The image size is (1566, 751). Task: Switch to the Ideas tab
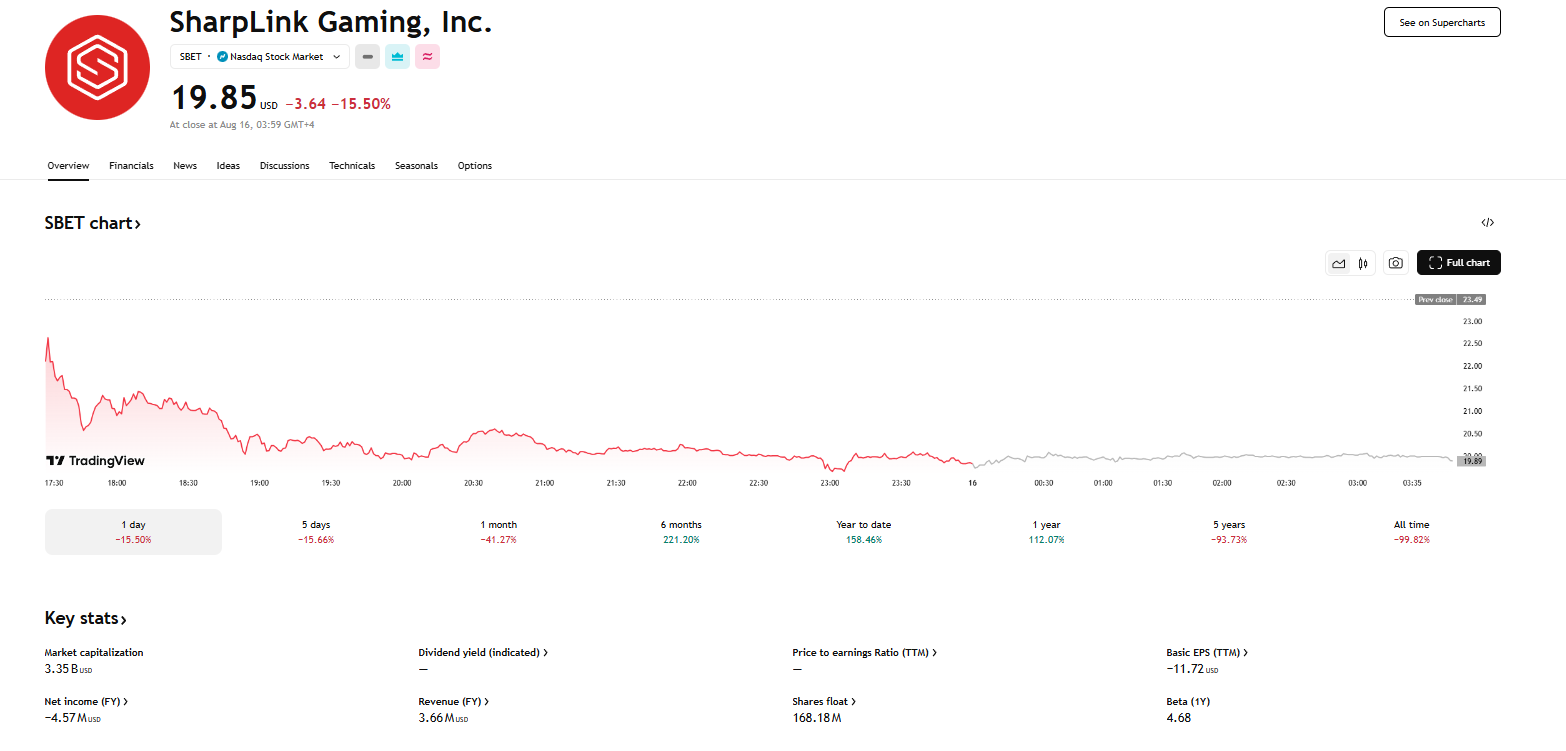[x=228, y=166]
